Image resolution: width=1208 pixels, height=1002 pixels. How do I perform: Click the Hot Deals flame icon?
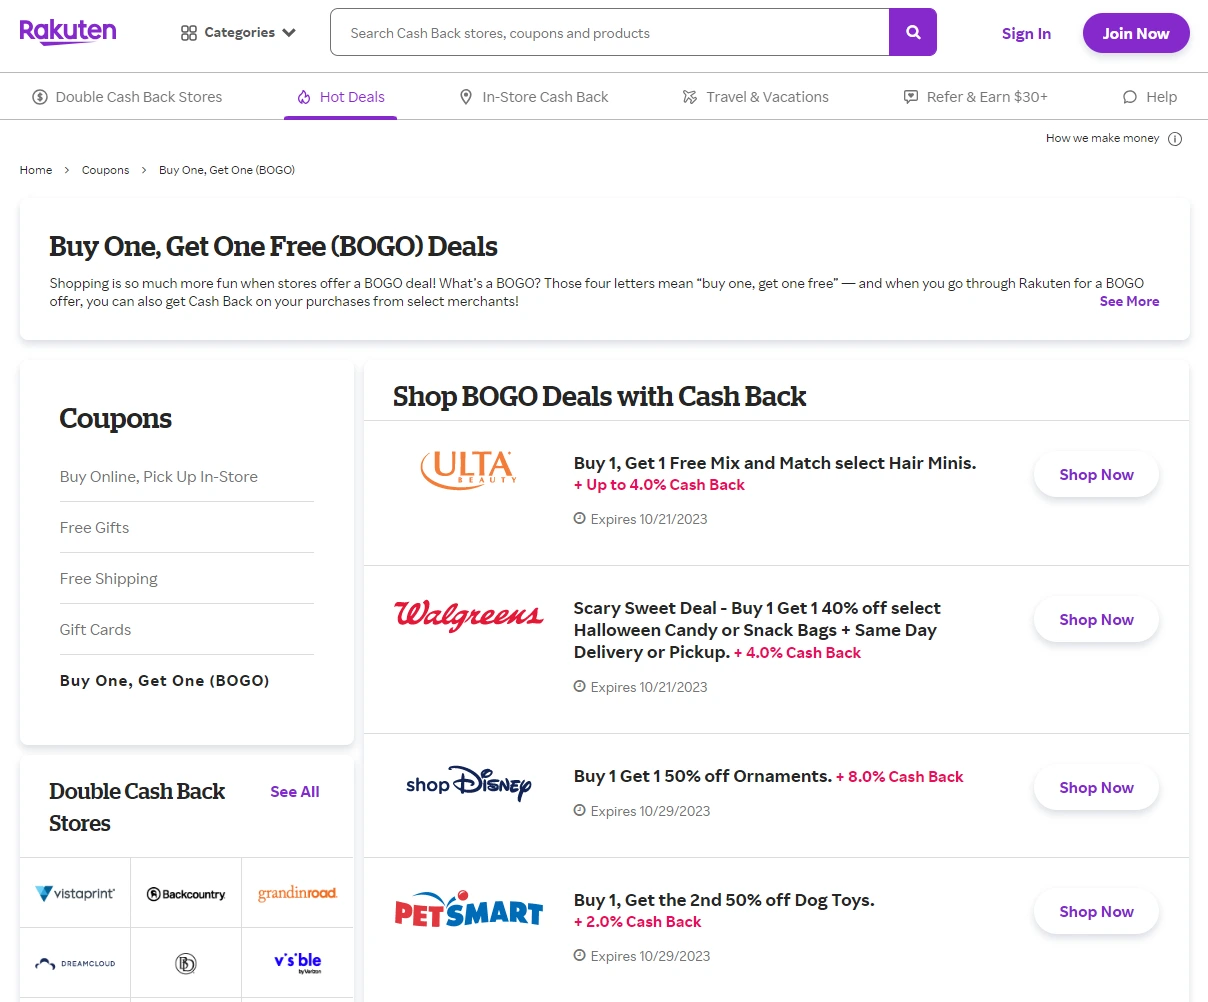[304, 97]
